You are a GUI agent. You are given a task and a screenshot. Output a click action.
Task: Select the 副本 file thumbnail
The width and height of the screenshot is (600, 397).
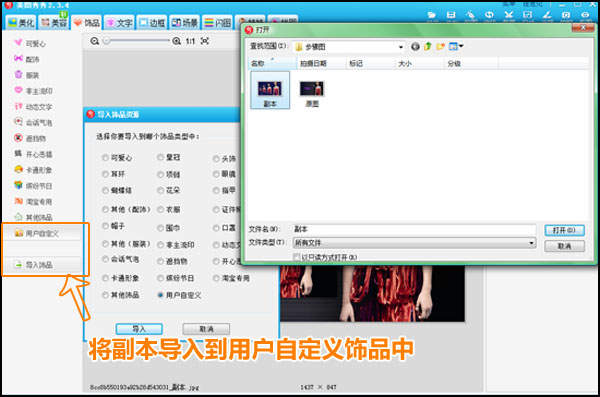[270, 90]
